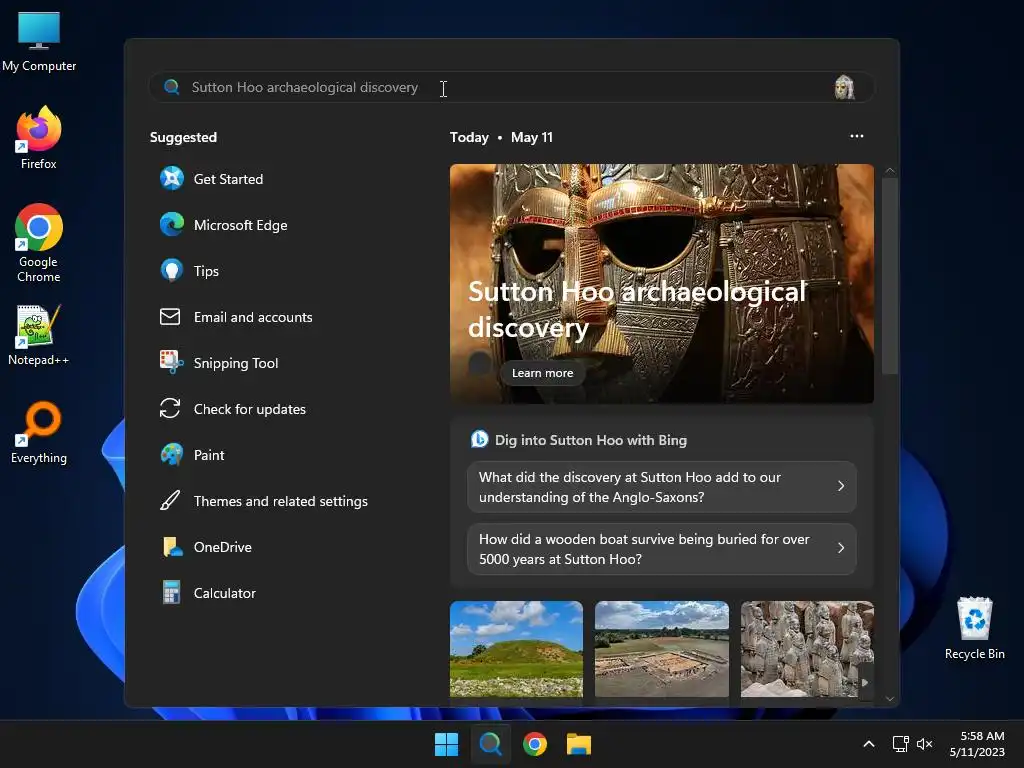This screenshot has width=1024, height=768.
Task: Click the network status tray icon
Action: click(x=901, y=744)
